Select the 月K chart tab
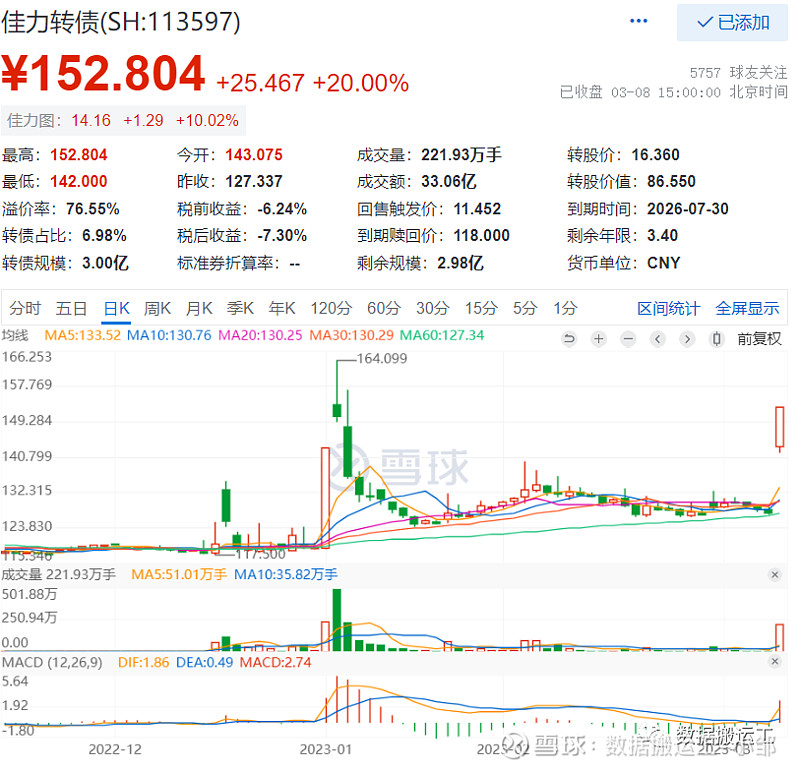 tap(199, 308)
